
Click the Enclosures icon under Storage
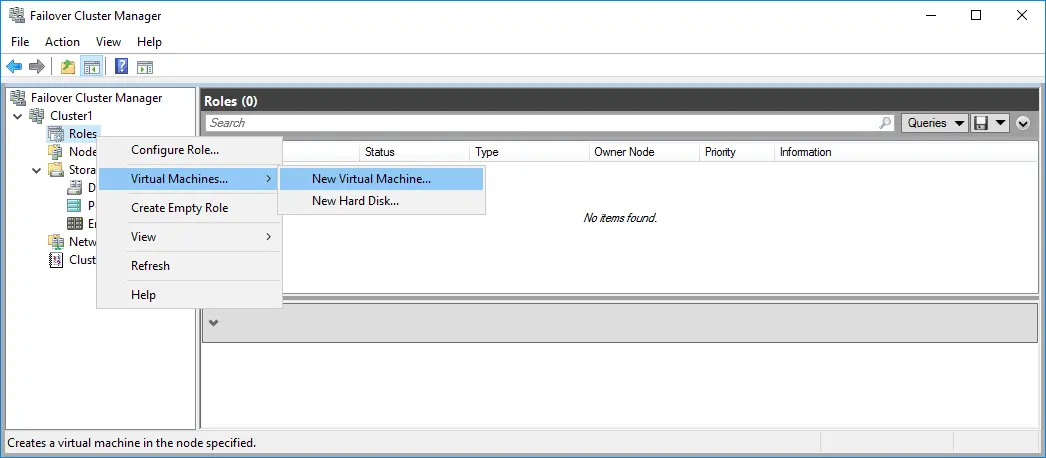[x=75, y=224]
